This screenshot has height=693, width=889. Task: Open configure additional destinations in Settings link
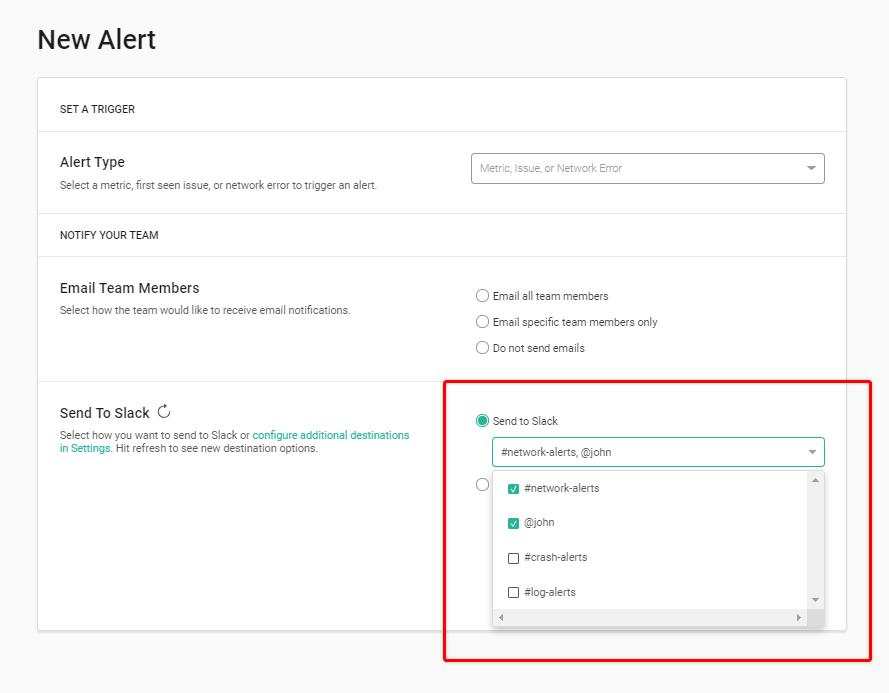pos(234,441)
